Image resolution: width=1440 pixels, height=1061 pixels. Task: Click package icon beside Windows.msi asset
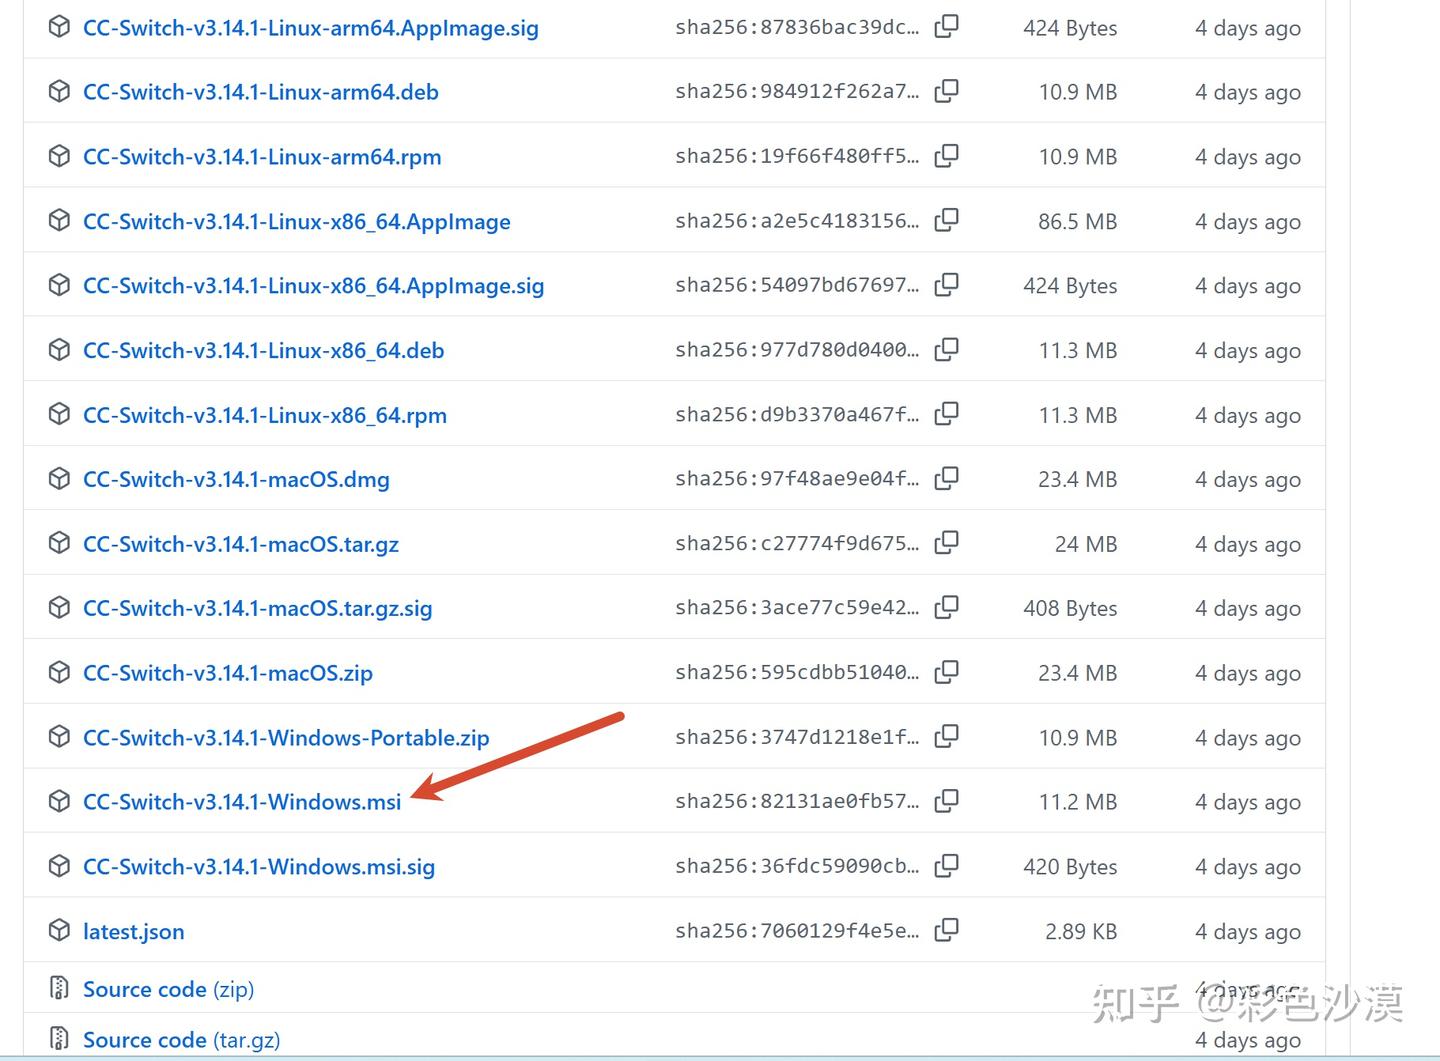point(59,801)
